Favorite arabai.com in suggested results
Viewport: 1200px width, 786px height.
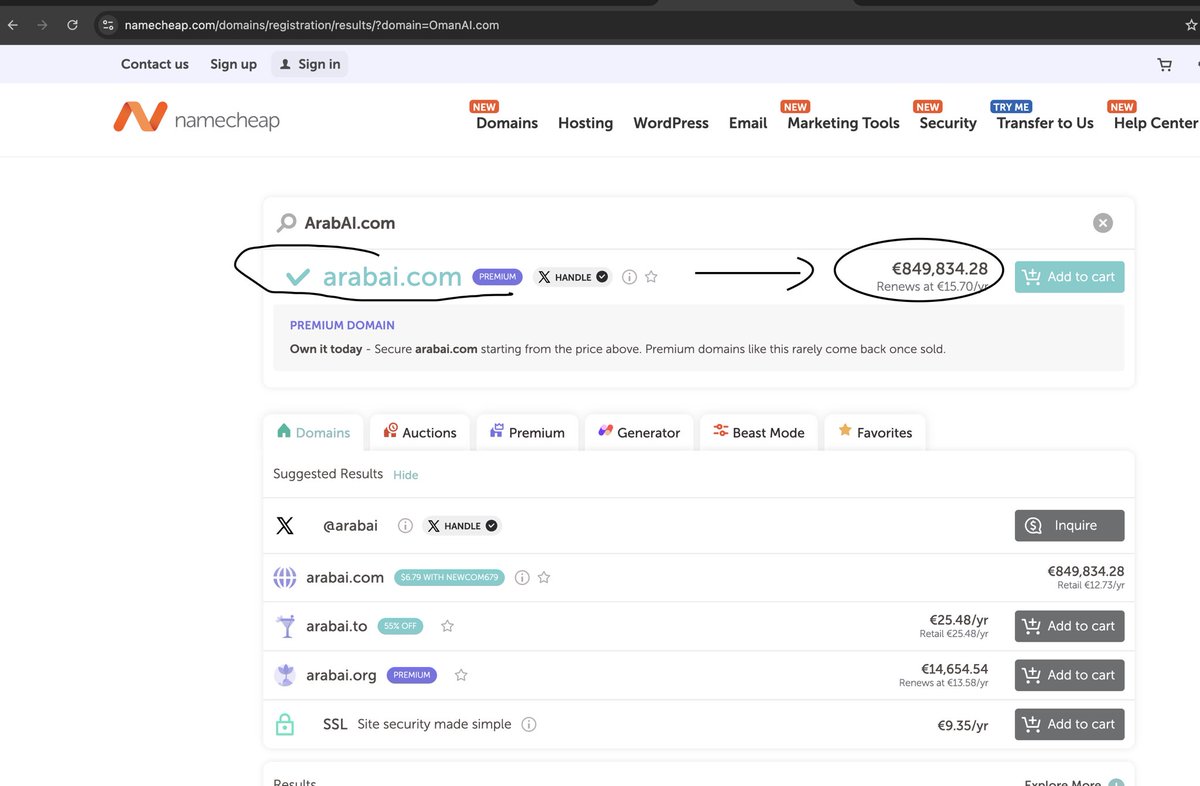(x=544, y=577)
